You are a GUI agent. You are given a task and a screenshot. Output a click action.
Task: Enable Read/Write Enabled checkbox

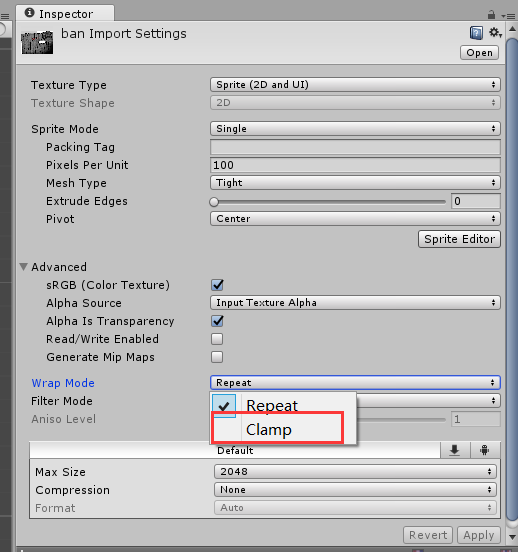(x=217, y=339)
